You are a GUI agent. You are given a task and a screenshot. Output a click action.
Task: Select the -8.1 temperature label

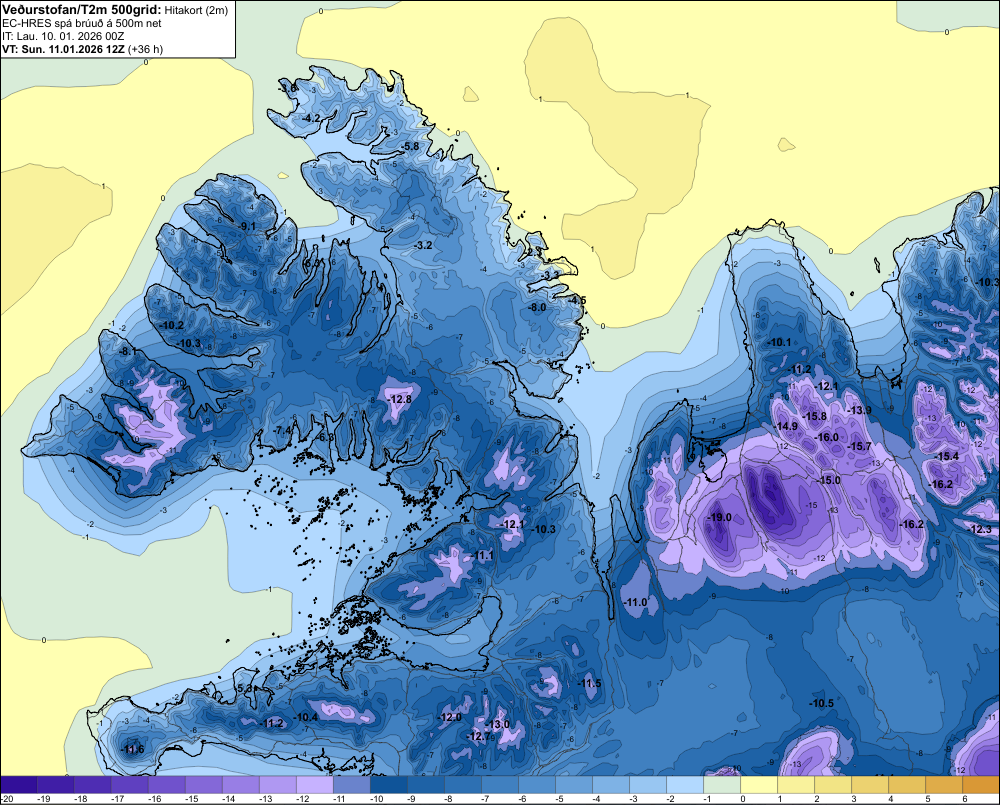[128, 351]
